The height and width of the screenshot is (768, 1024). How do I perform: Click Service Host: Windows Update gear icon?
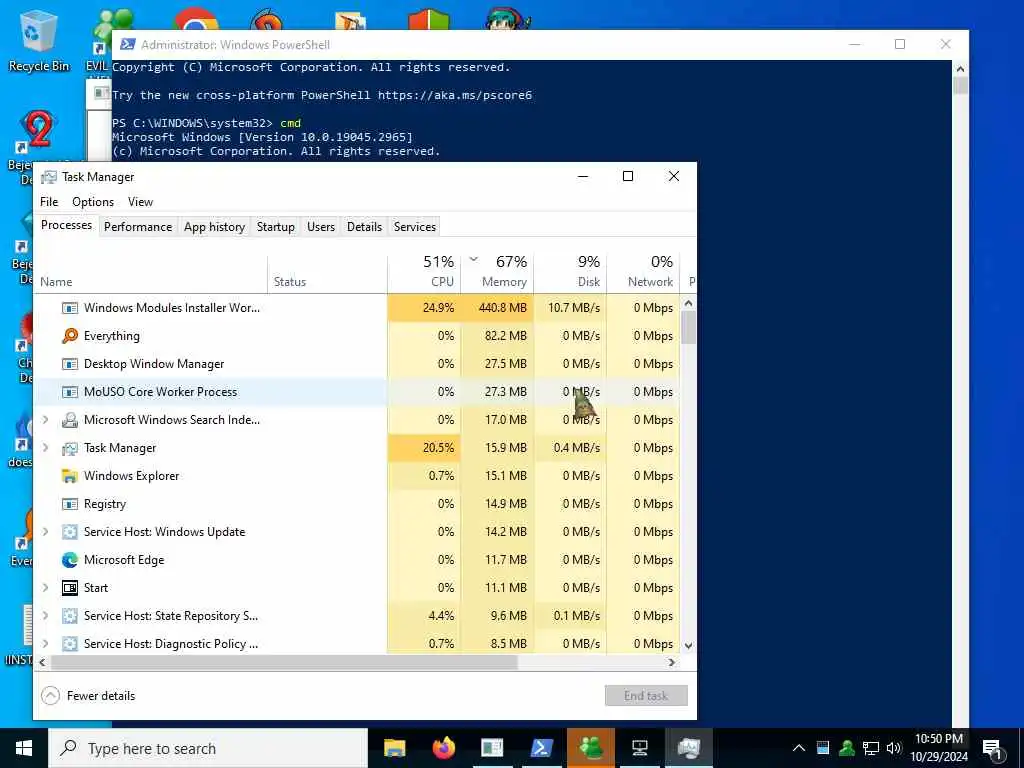click(70, 532)
